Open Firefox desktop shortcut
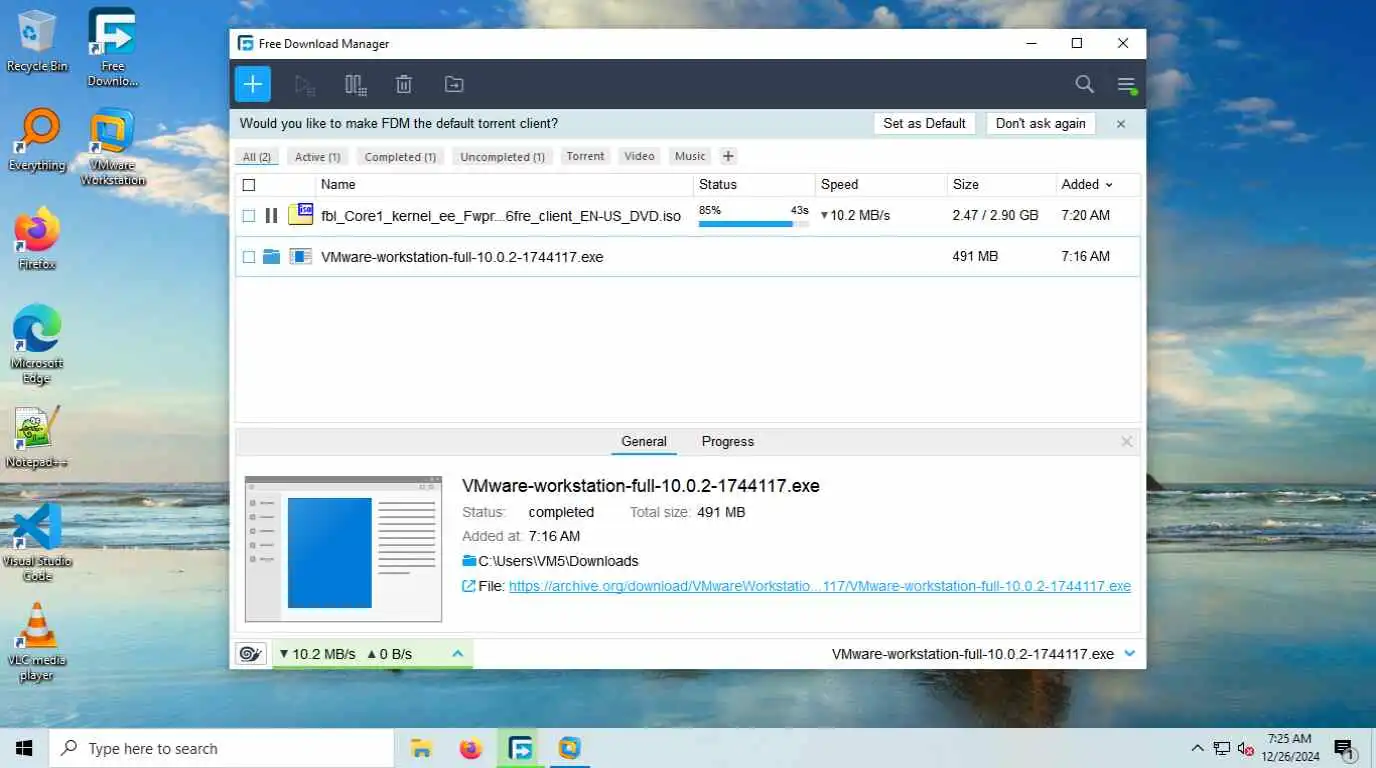Image resolution: width=1376 pixels, height=768 pixels. click(37, 239)
